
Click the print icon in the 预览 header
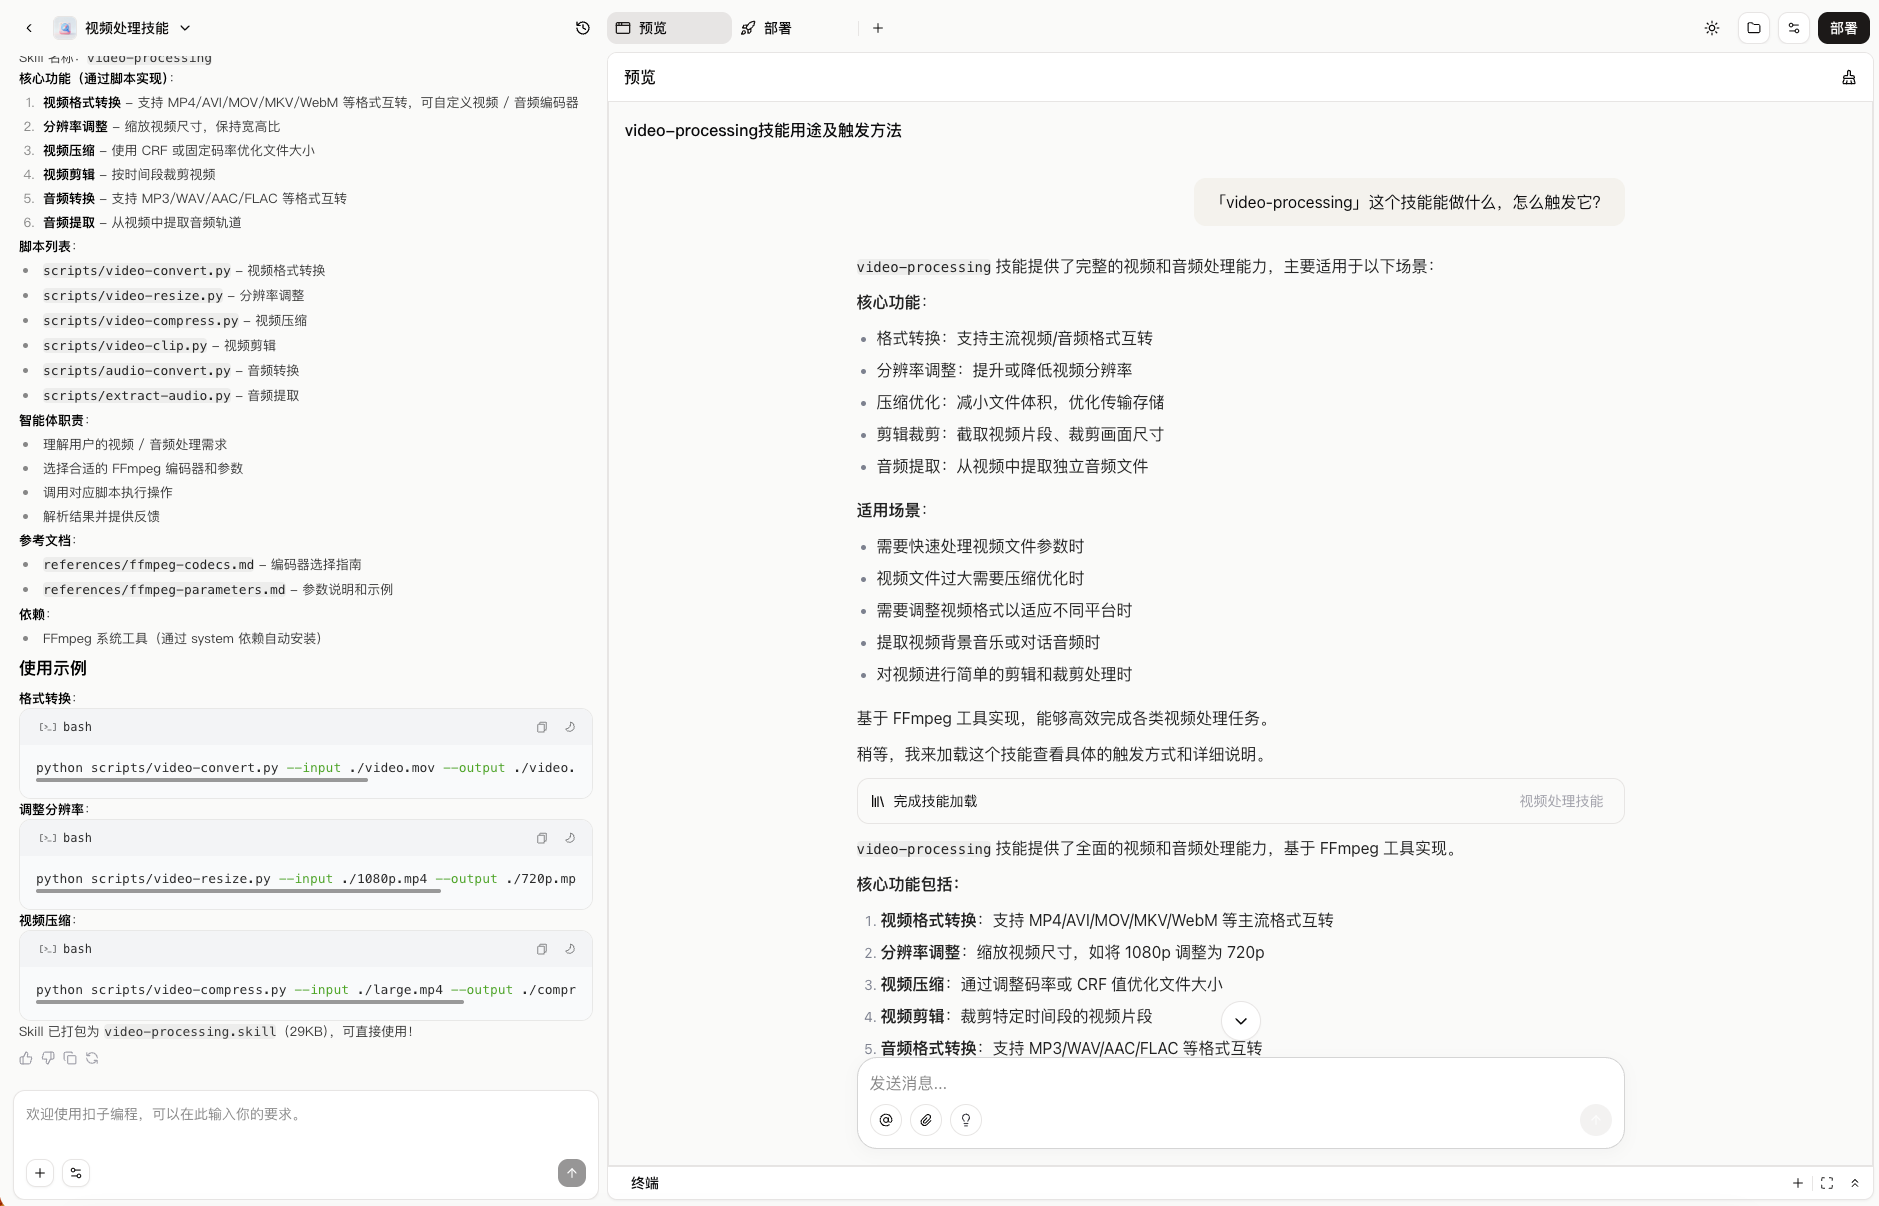click(x=1847, y=77)
